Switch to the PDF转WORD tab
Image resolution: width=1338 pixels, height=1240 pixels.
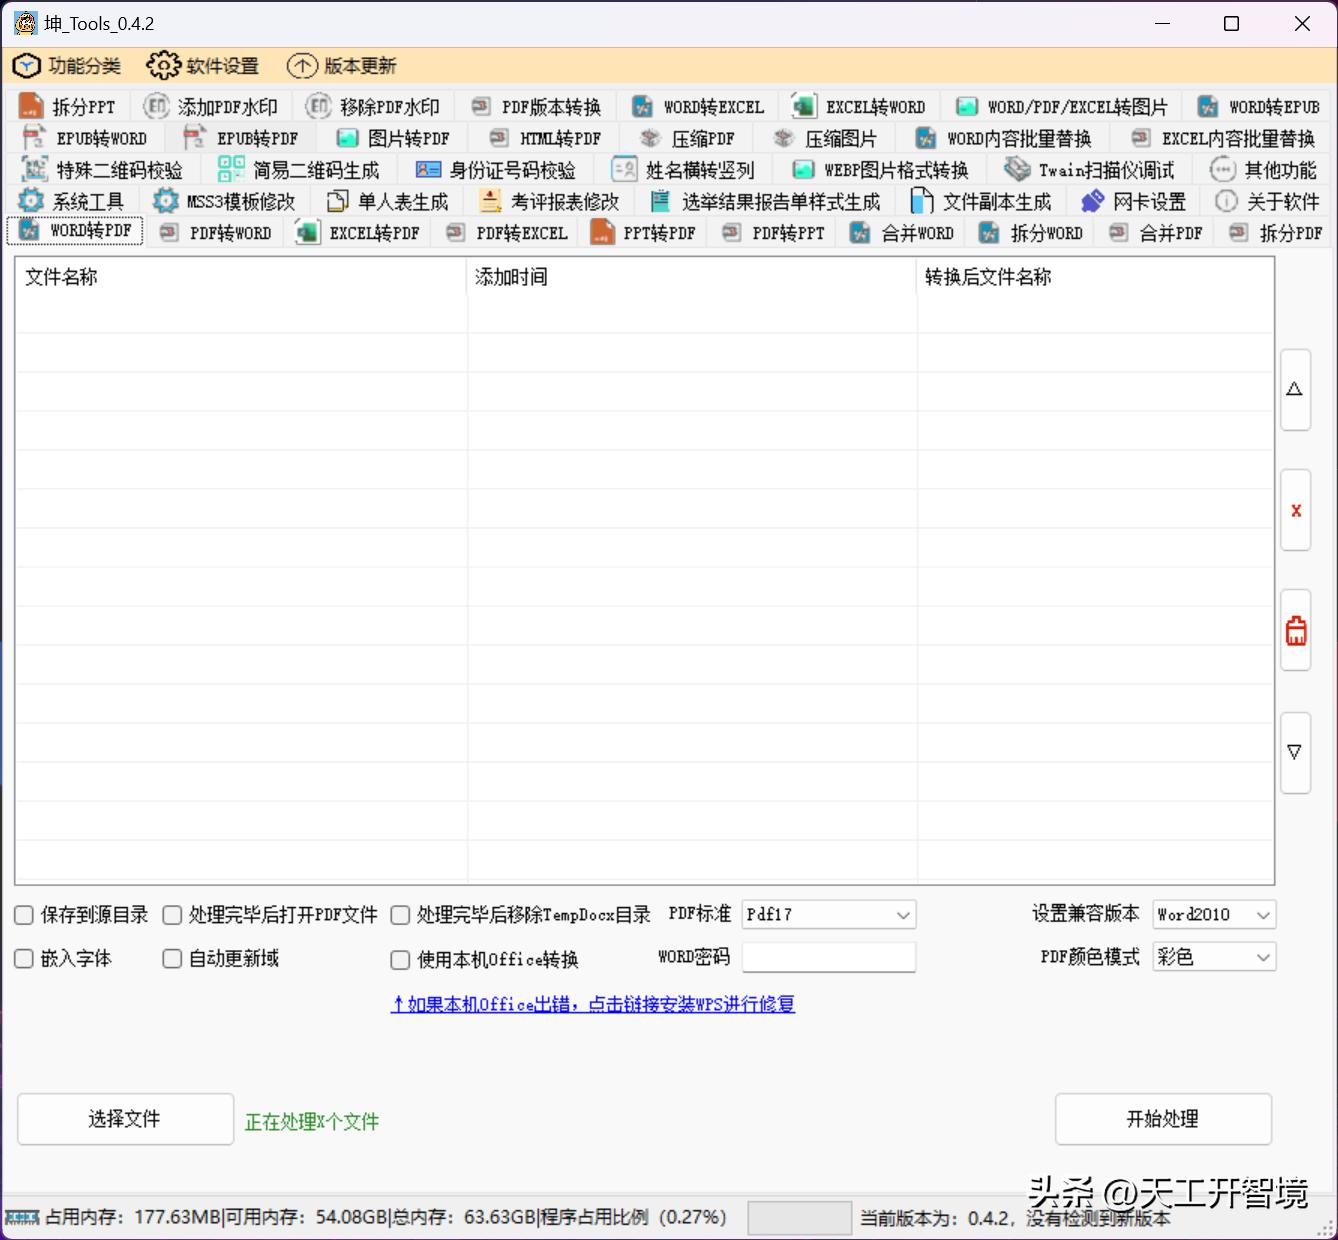218,232
